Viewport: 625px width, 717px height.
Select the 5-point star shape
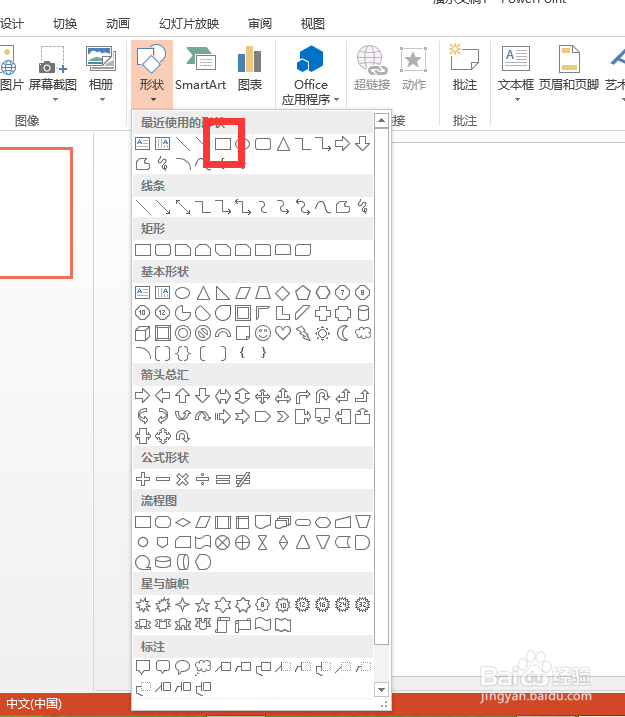pyautogui.click(x=203, y=605)
